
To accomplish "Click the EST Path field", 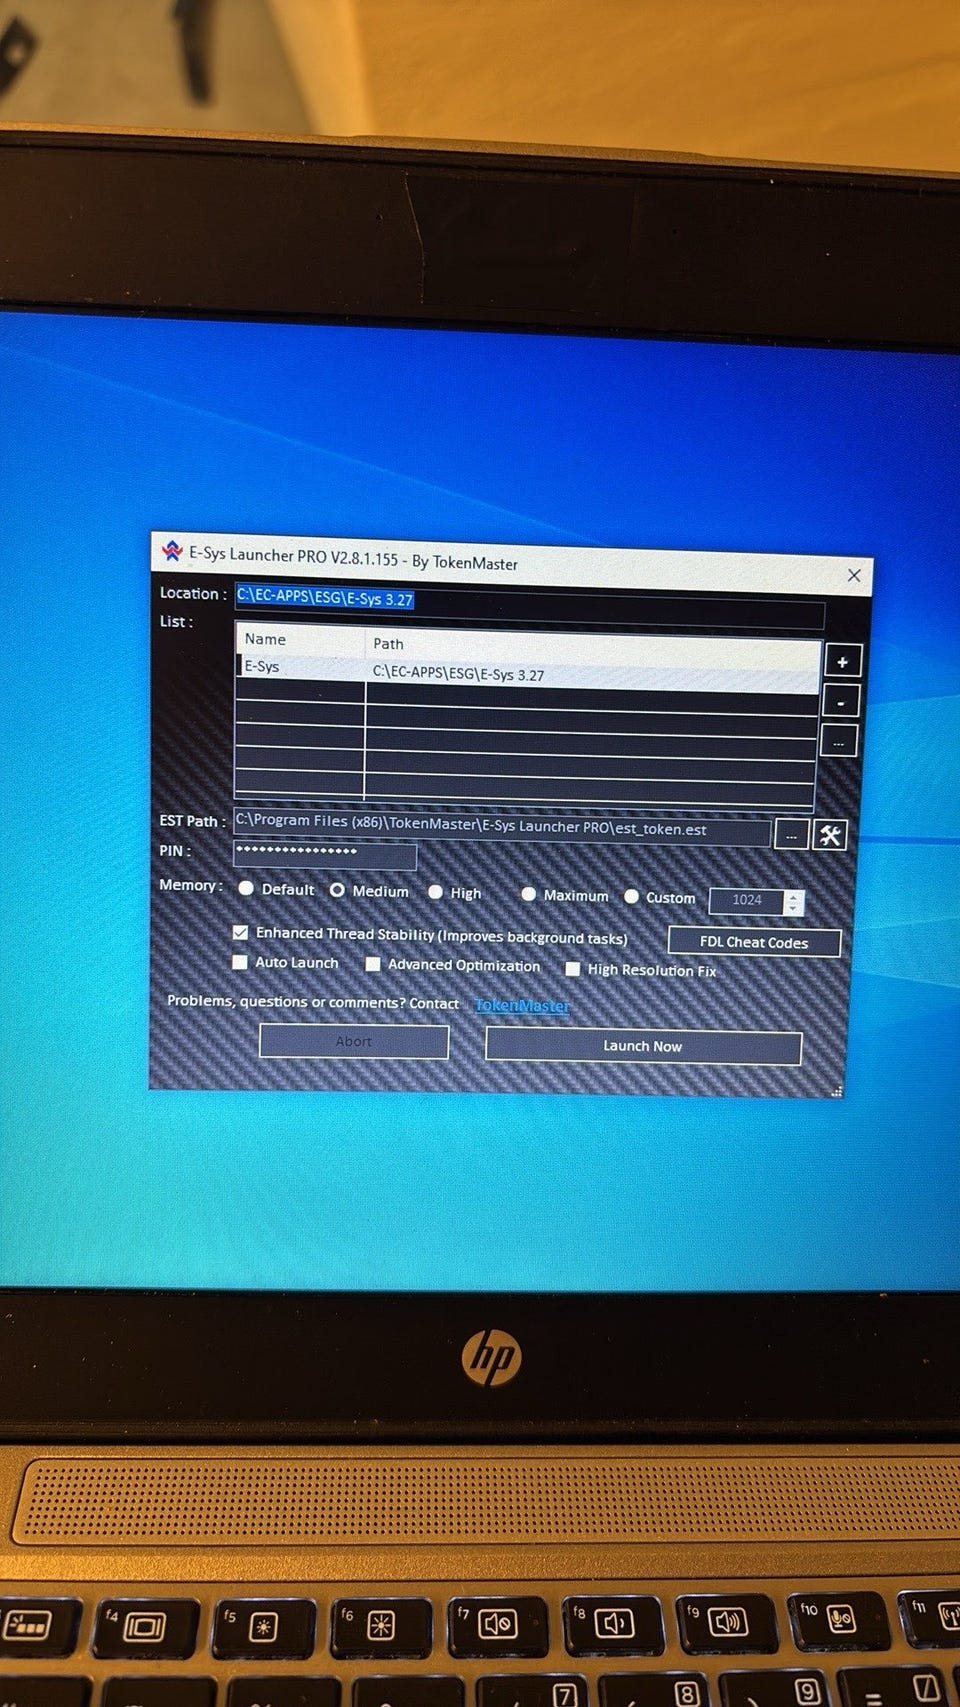I will (x=502, y=827).
